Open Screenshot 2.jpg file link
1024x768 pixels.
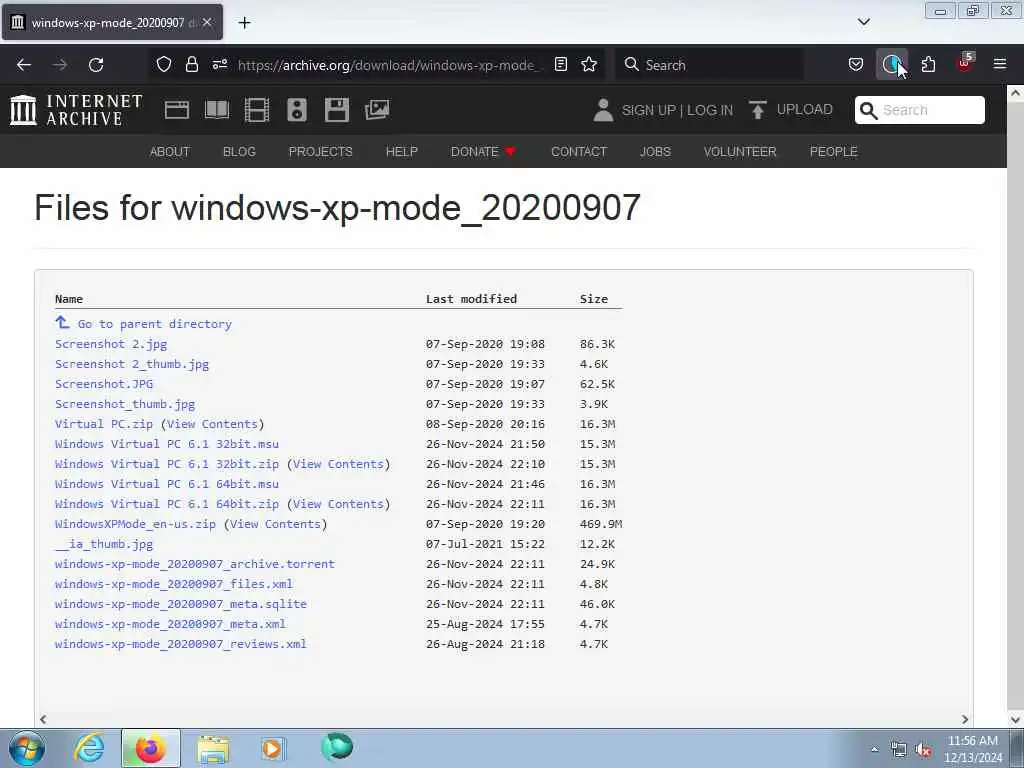coord(111,344)
